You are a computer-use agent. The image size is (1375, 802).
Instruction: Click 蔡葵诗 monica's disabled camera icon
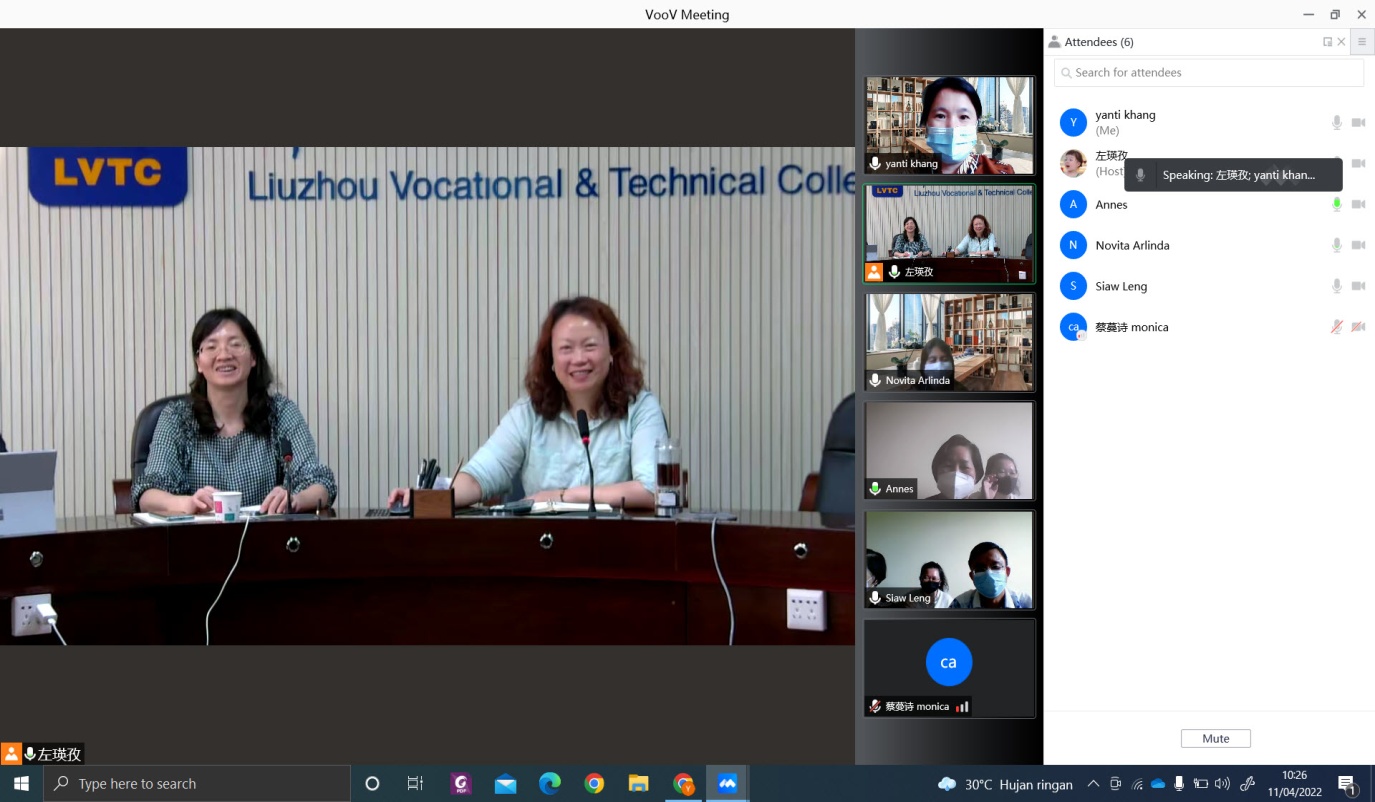click(x=1358, y=327)
